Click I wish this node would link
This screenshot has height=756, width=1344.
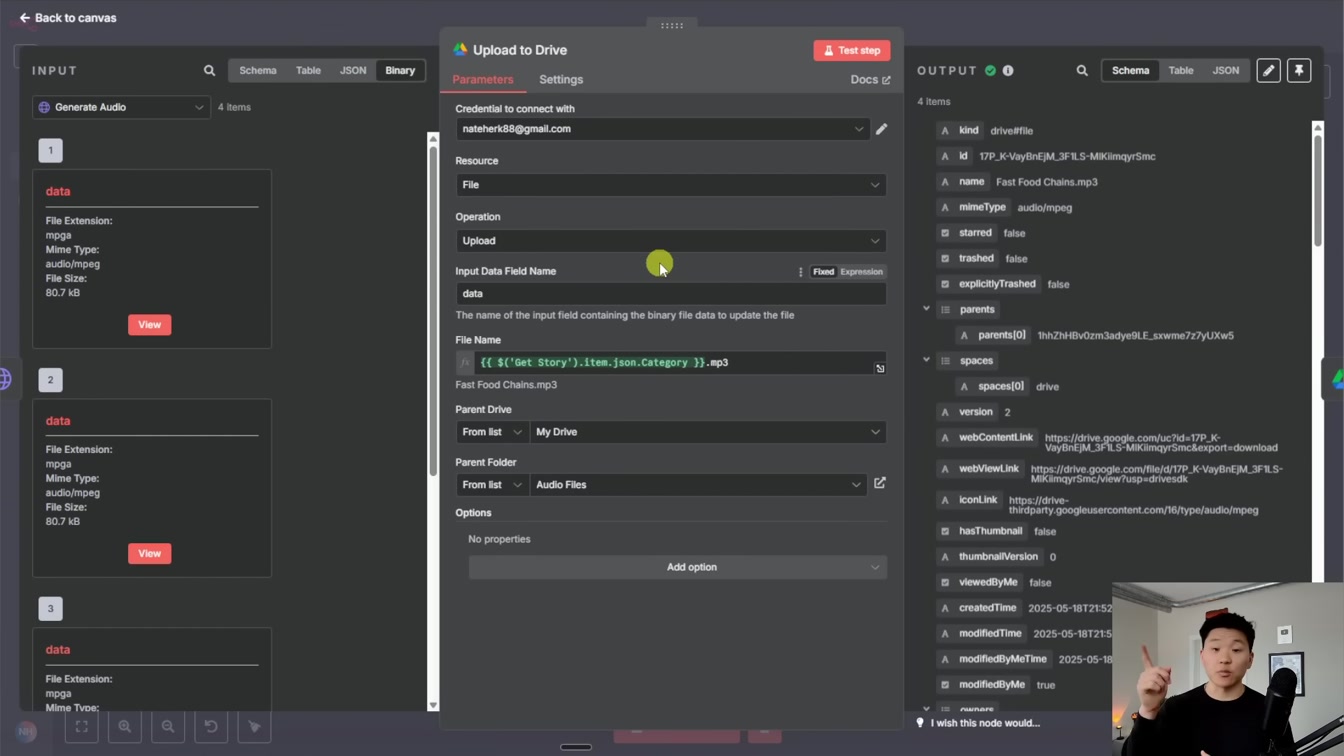[985, 723]
